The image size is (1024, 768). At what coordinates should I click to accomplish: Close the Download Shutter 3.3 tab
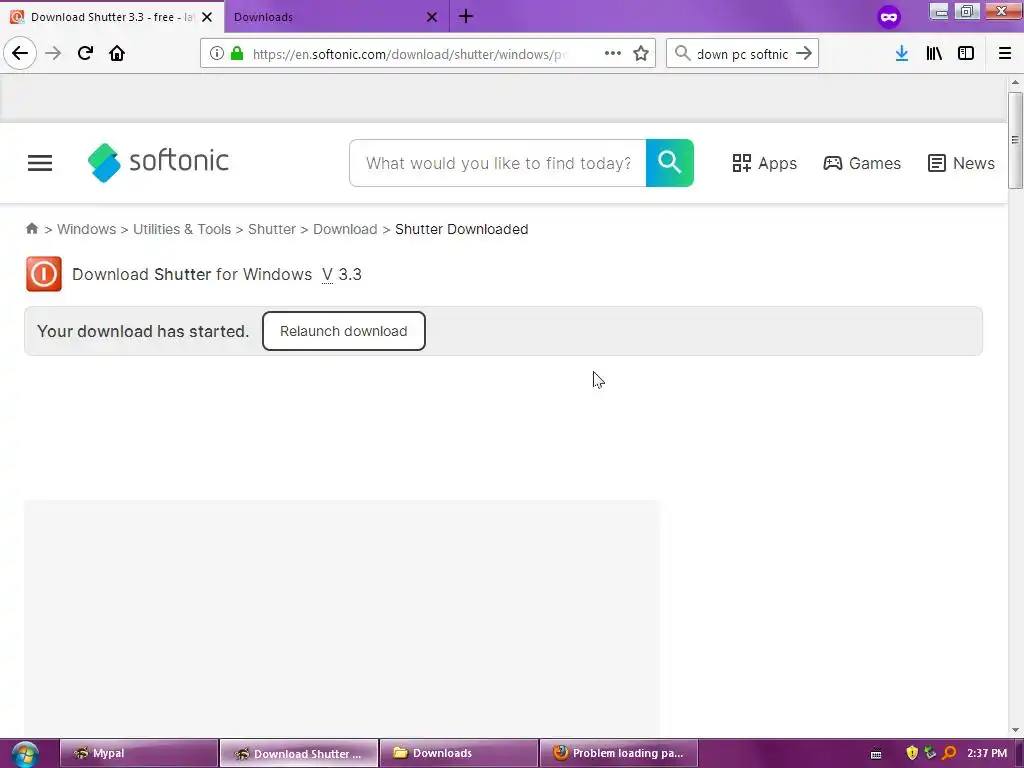tap(207, 17)
